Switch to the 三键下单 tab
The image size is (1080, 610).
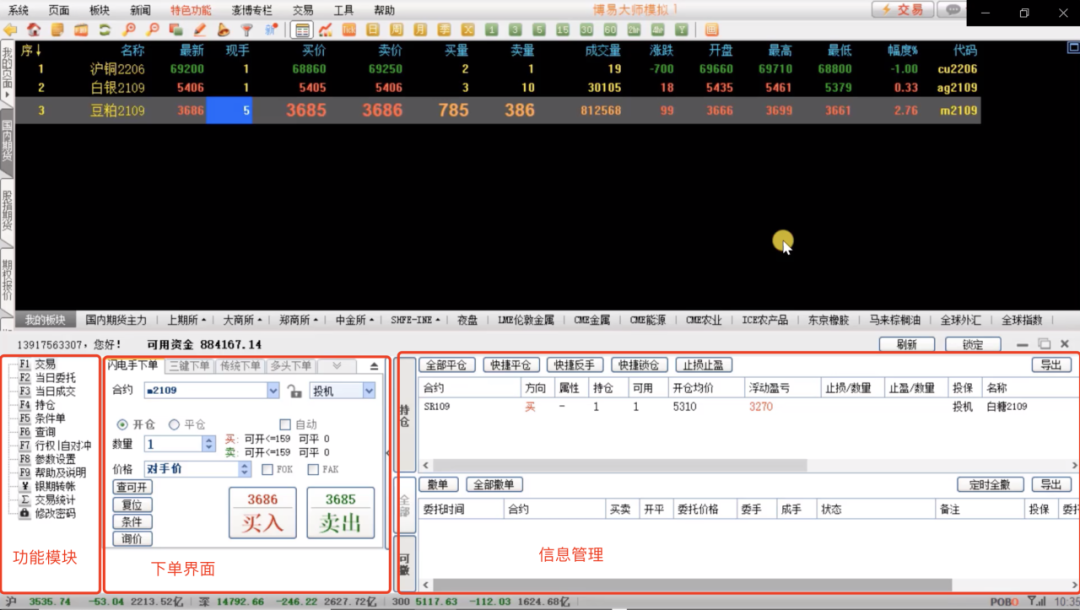[x=187, y=367]
